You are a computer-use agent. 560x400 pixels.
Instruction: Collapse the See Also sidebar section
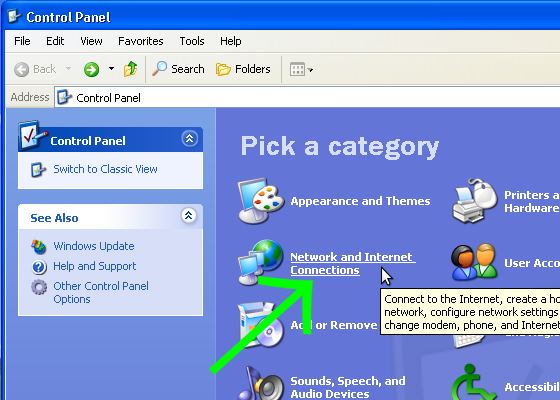click(x=189, y=215)
